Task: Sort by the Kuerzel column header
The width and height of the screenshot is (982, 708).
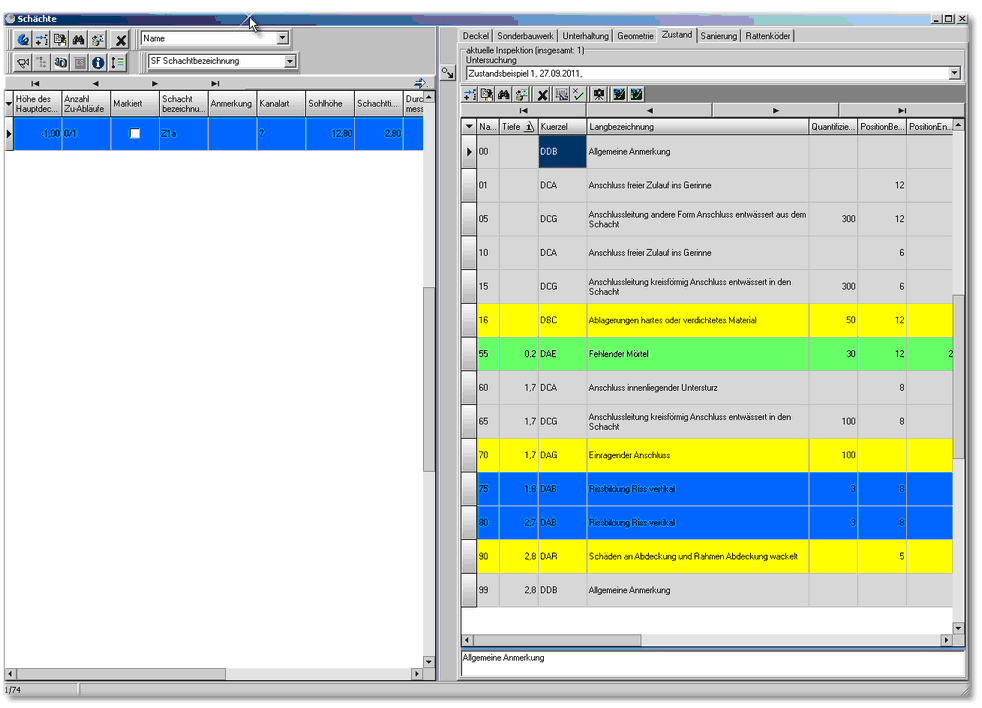Action: click(x=561, y=127)
